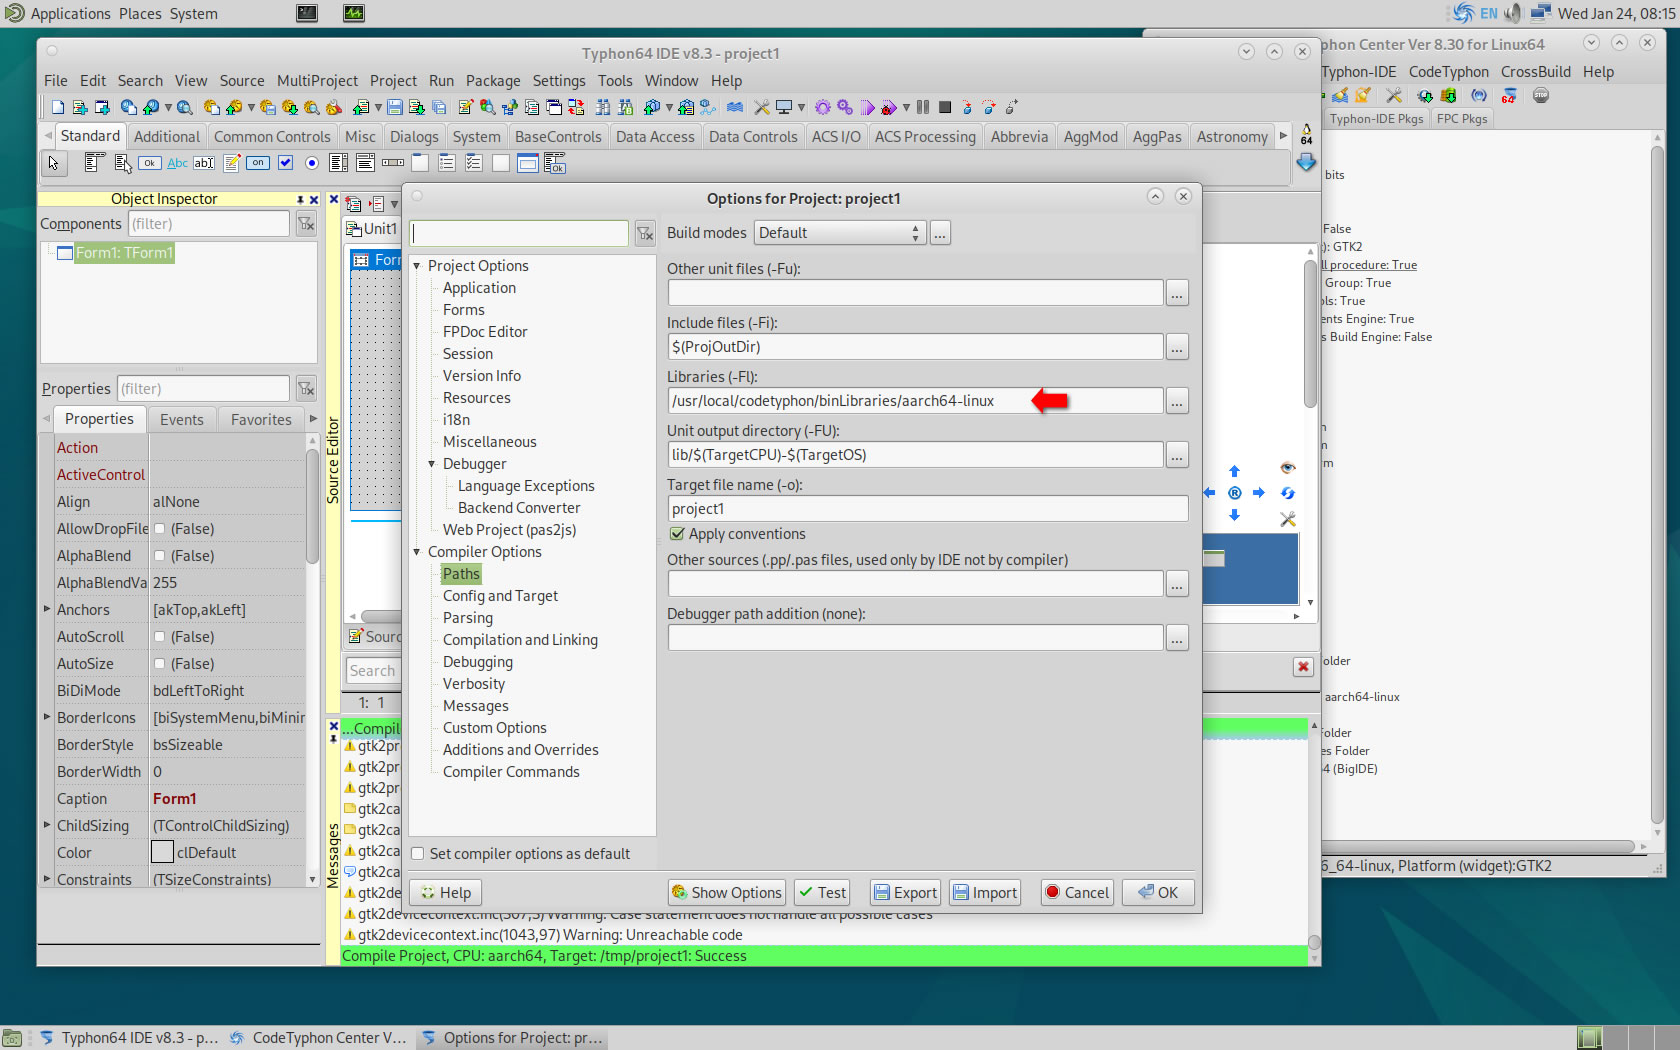Switch to the Favorites tab
Image resolution: width=1680 pixels, height=1050 pixels.
pos(261,420)
